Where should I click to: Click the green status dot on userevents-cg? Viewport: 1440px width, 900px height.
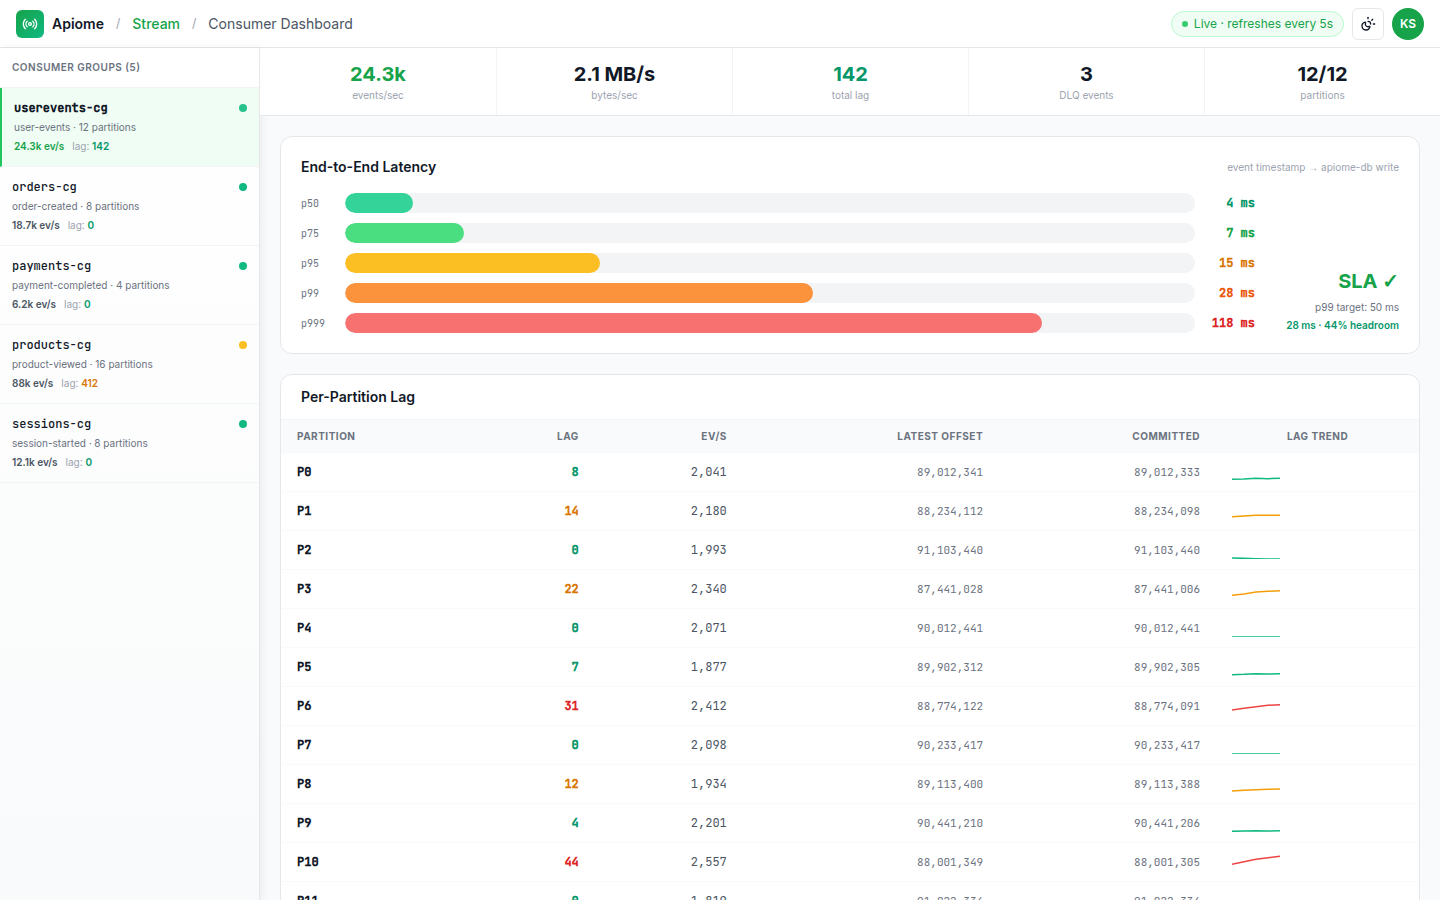[243, 108]
